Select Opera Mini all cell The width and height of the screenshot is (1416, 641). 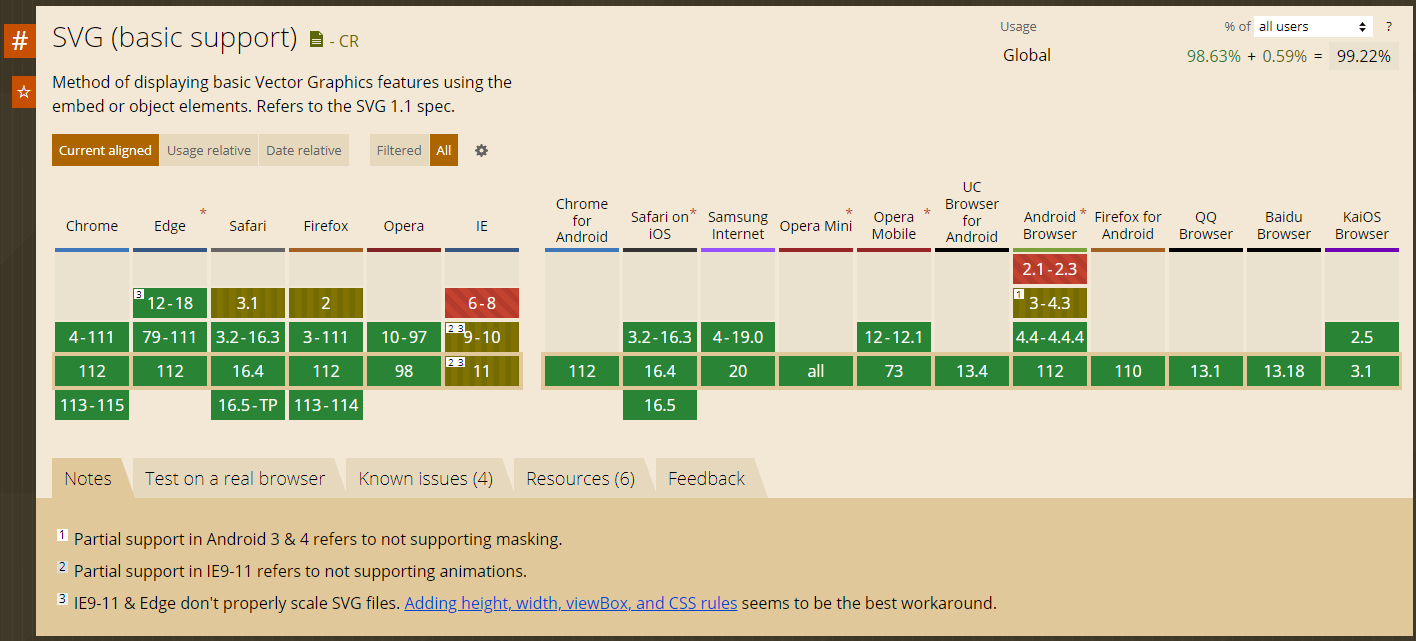pos(816,371)
